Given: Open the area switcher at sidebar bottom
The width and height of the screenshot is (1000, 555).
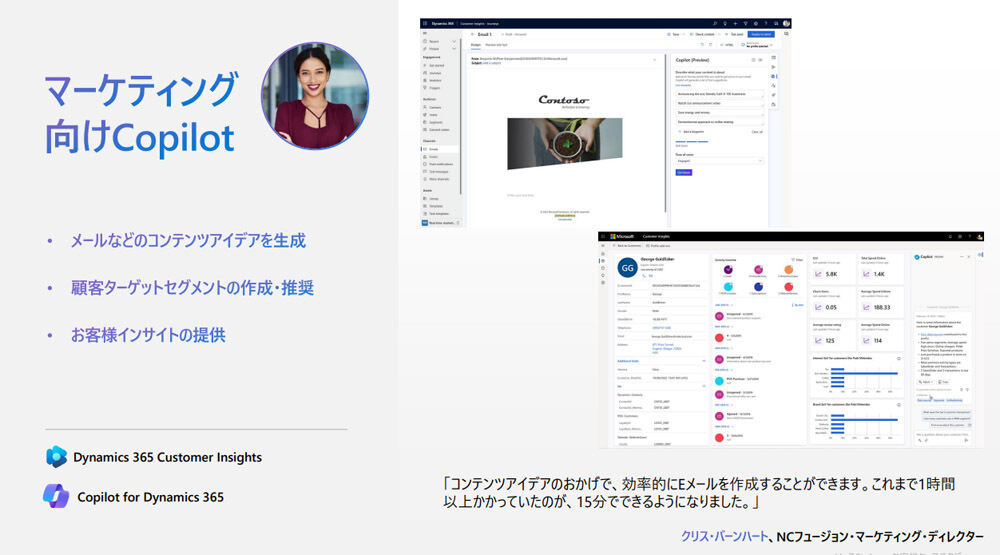Looking at the screenshot, I should pyautogui.click(x=440, y=223).
